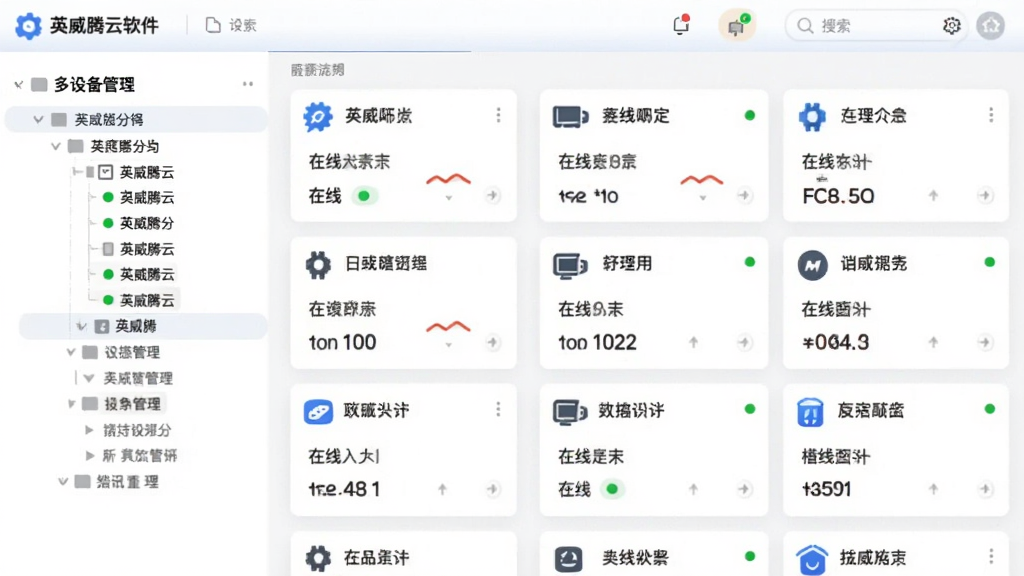
Task: Open the three-dot menu on the first card
Action: point(498,116)
